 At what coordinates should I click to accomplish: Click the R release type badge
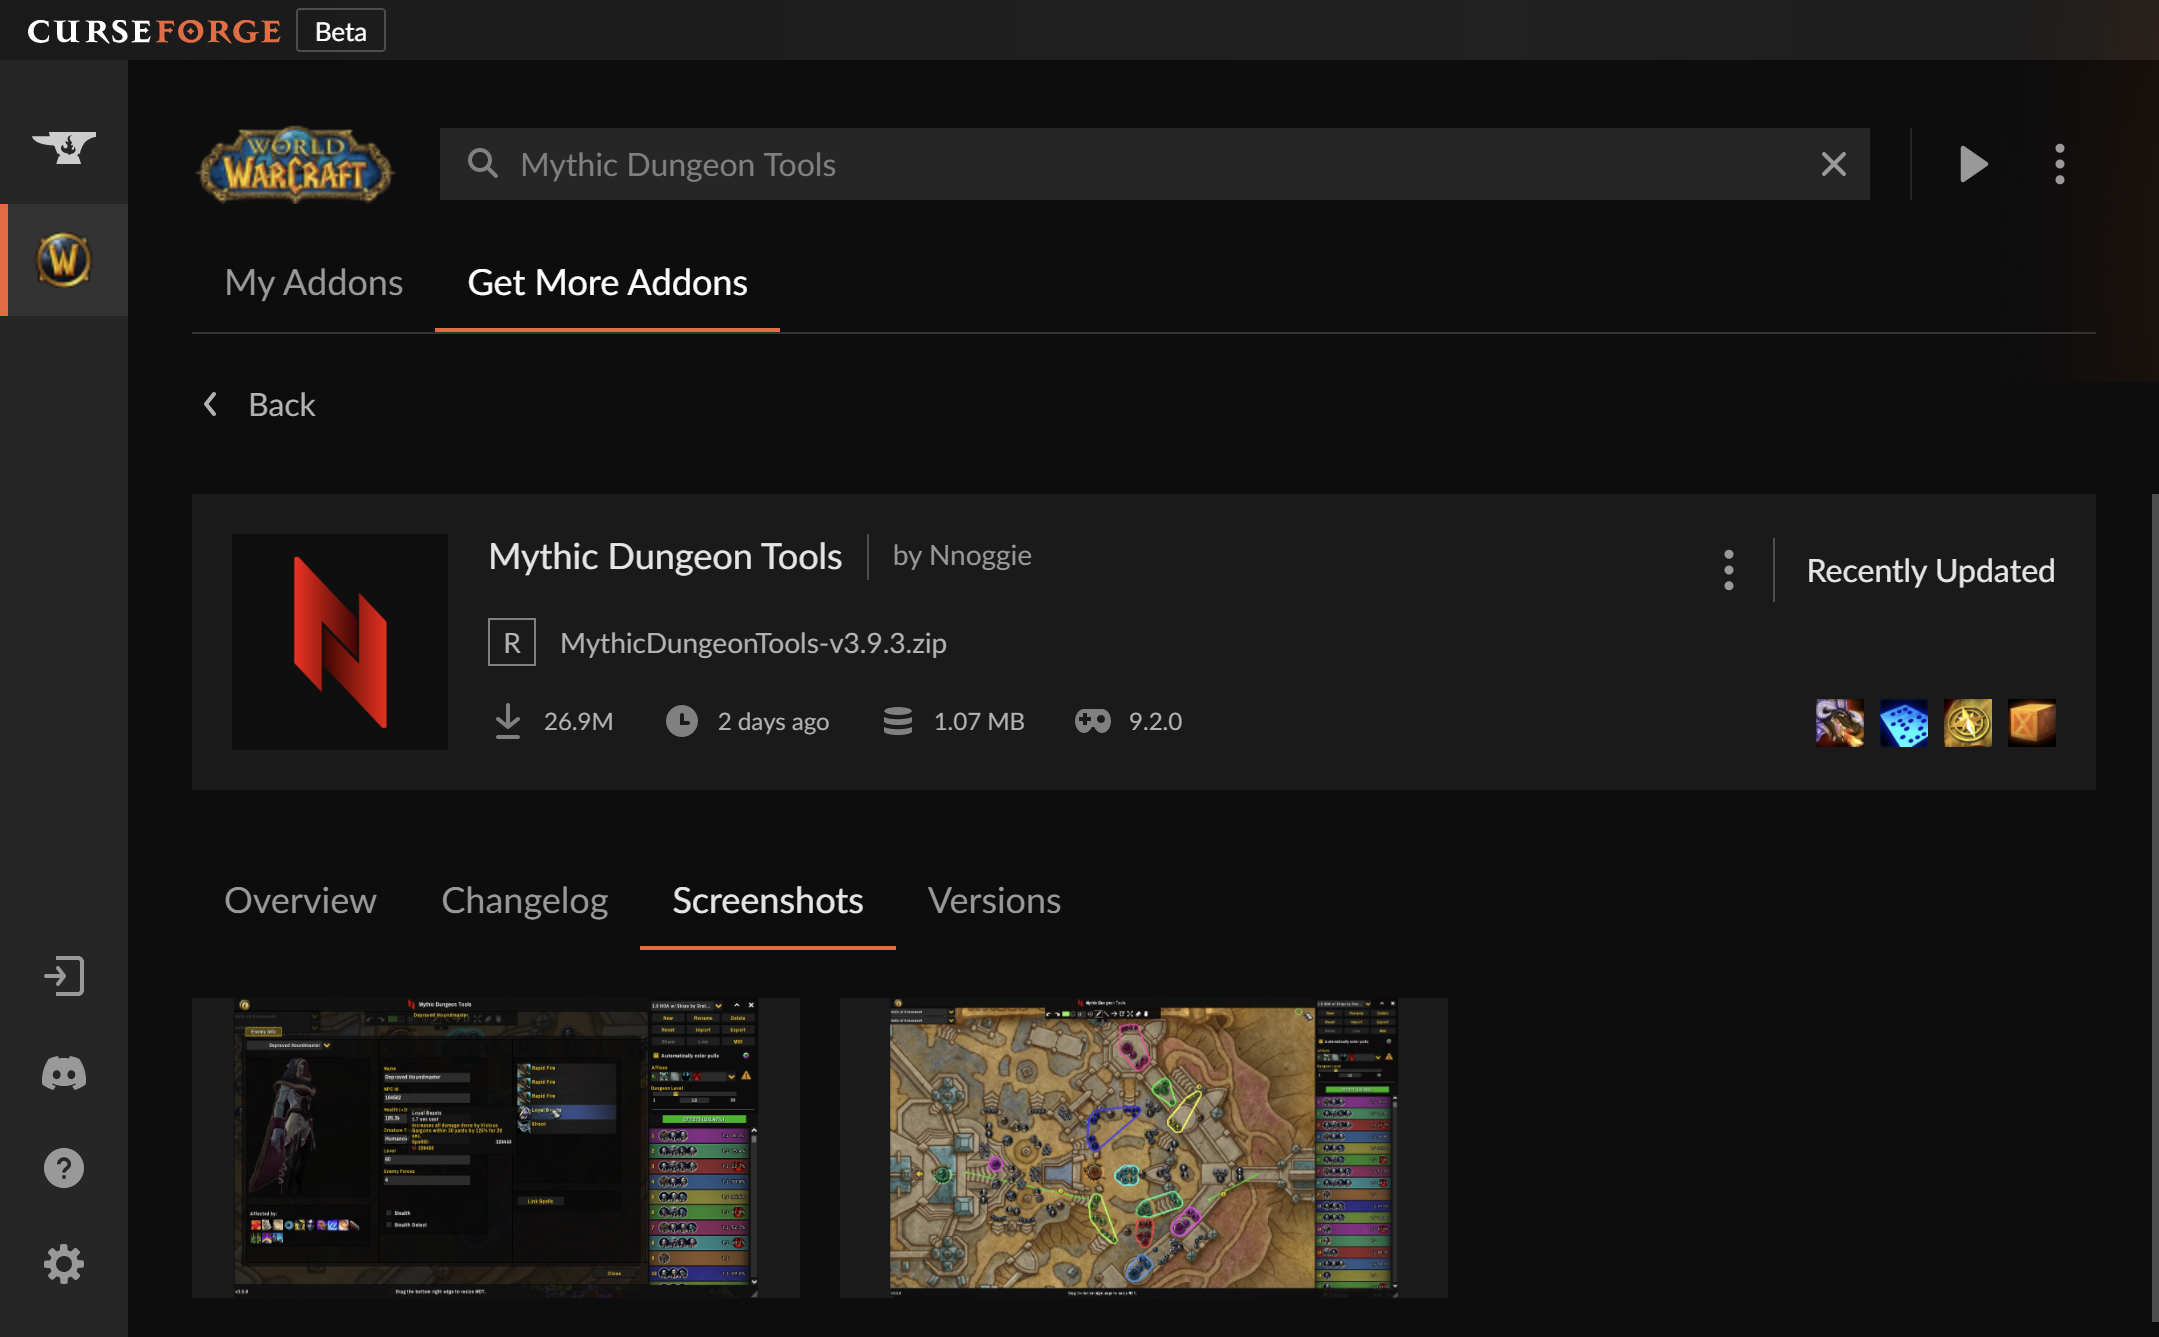coord(512,642)
